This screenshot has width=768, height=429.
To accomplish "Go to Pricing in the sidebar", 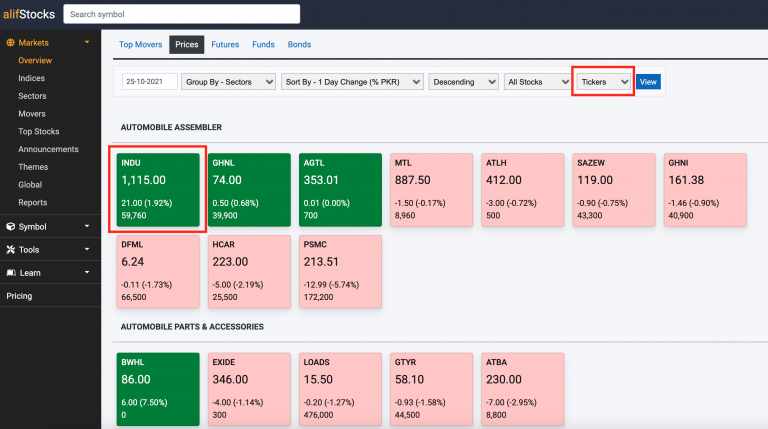I will click(x=22, y=296).
